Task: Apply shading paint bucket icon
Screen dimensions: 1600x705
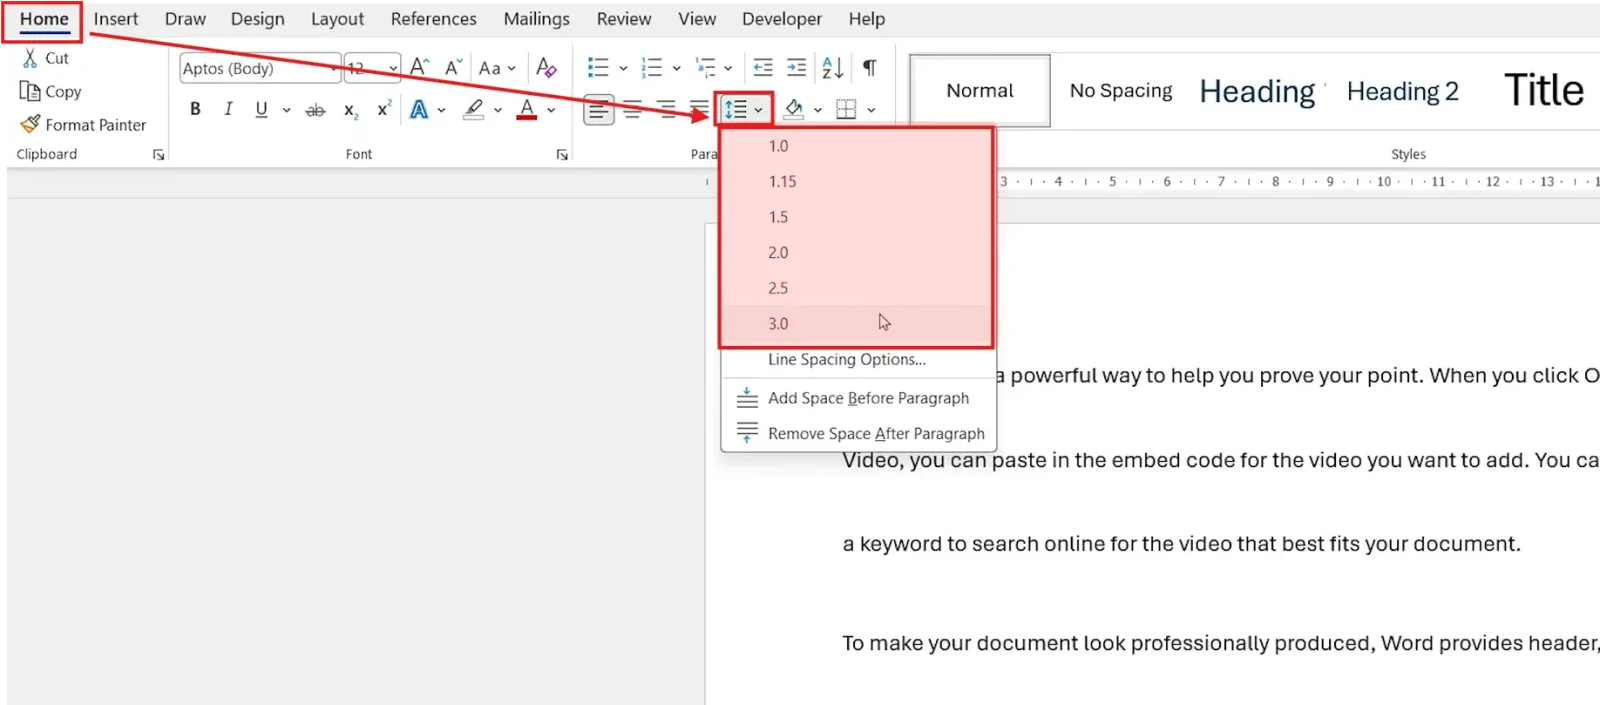Action: [794, 109]
